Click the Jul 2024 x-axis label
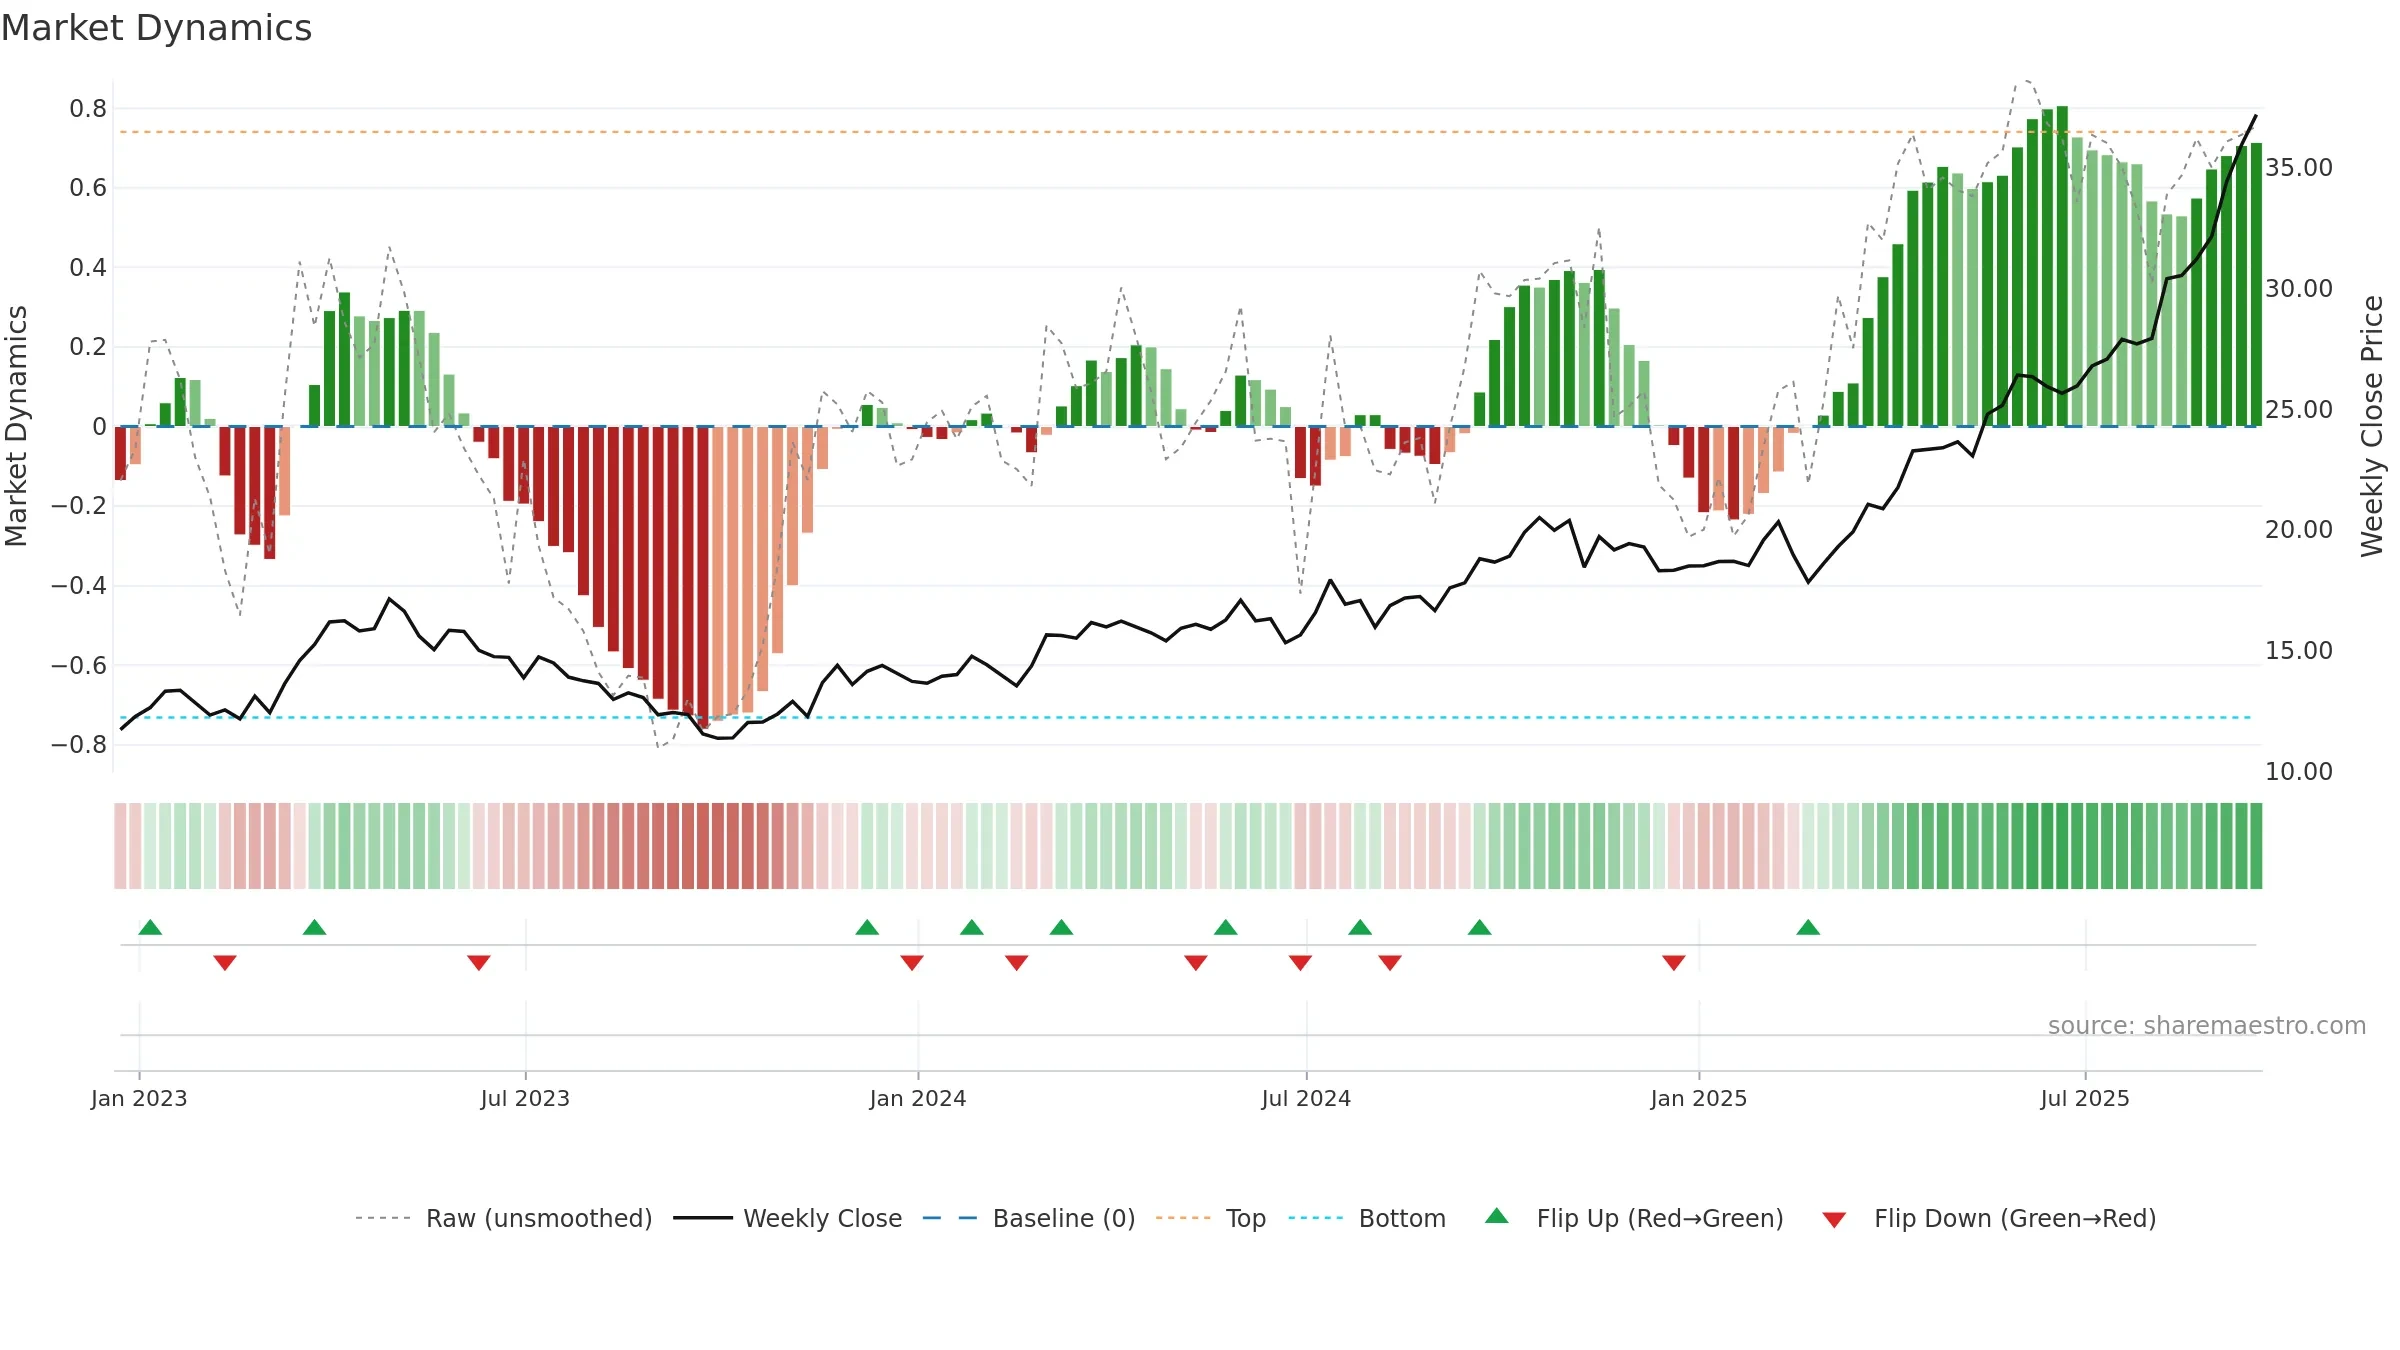The width and height of the screenshot is (2400, 1350). point(1306,1098)
